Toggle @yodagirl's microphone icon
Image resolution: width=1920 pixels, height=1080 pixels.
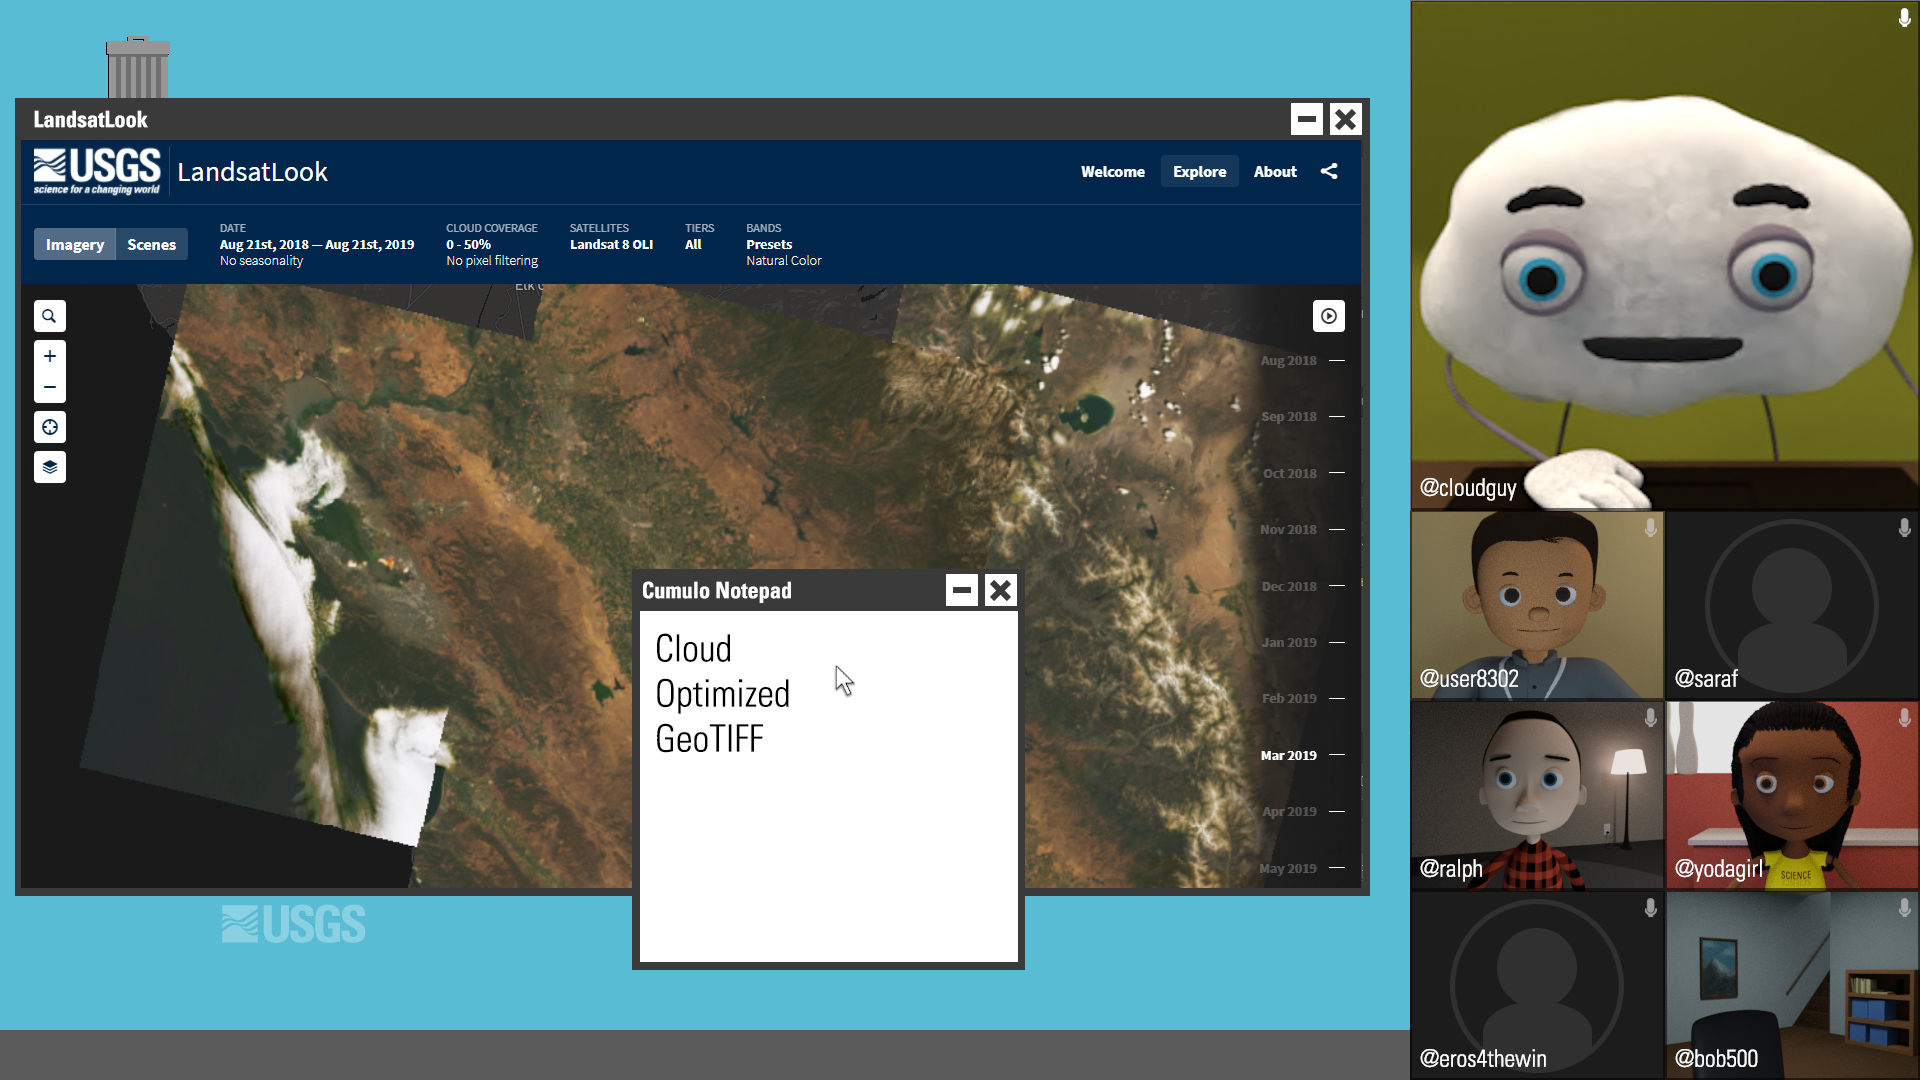click(x=1904, y=717)
